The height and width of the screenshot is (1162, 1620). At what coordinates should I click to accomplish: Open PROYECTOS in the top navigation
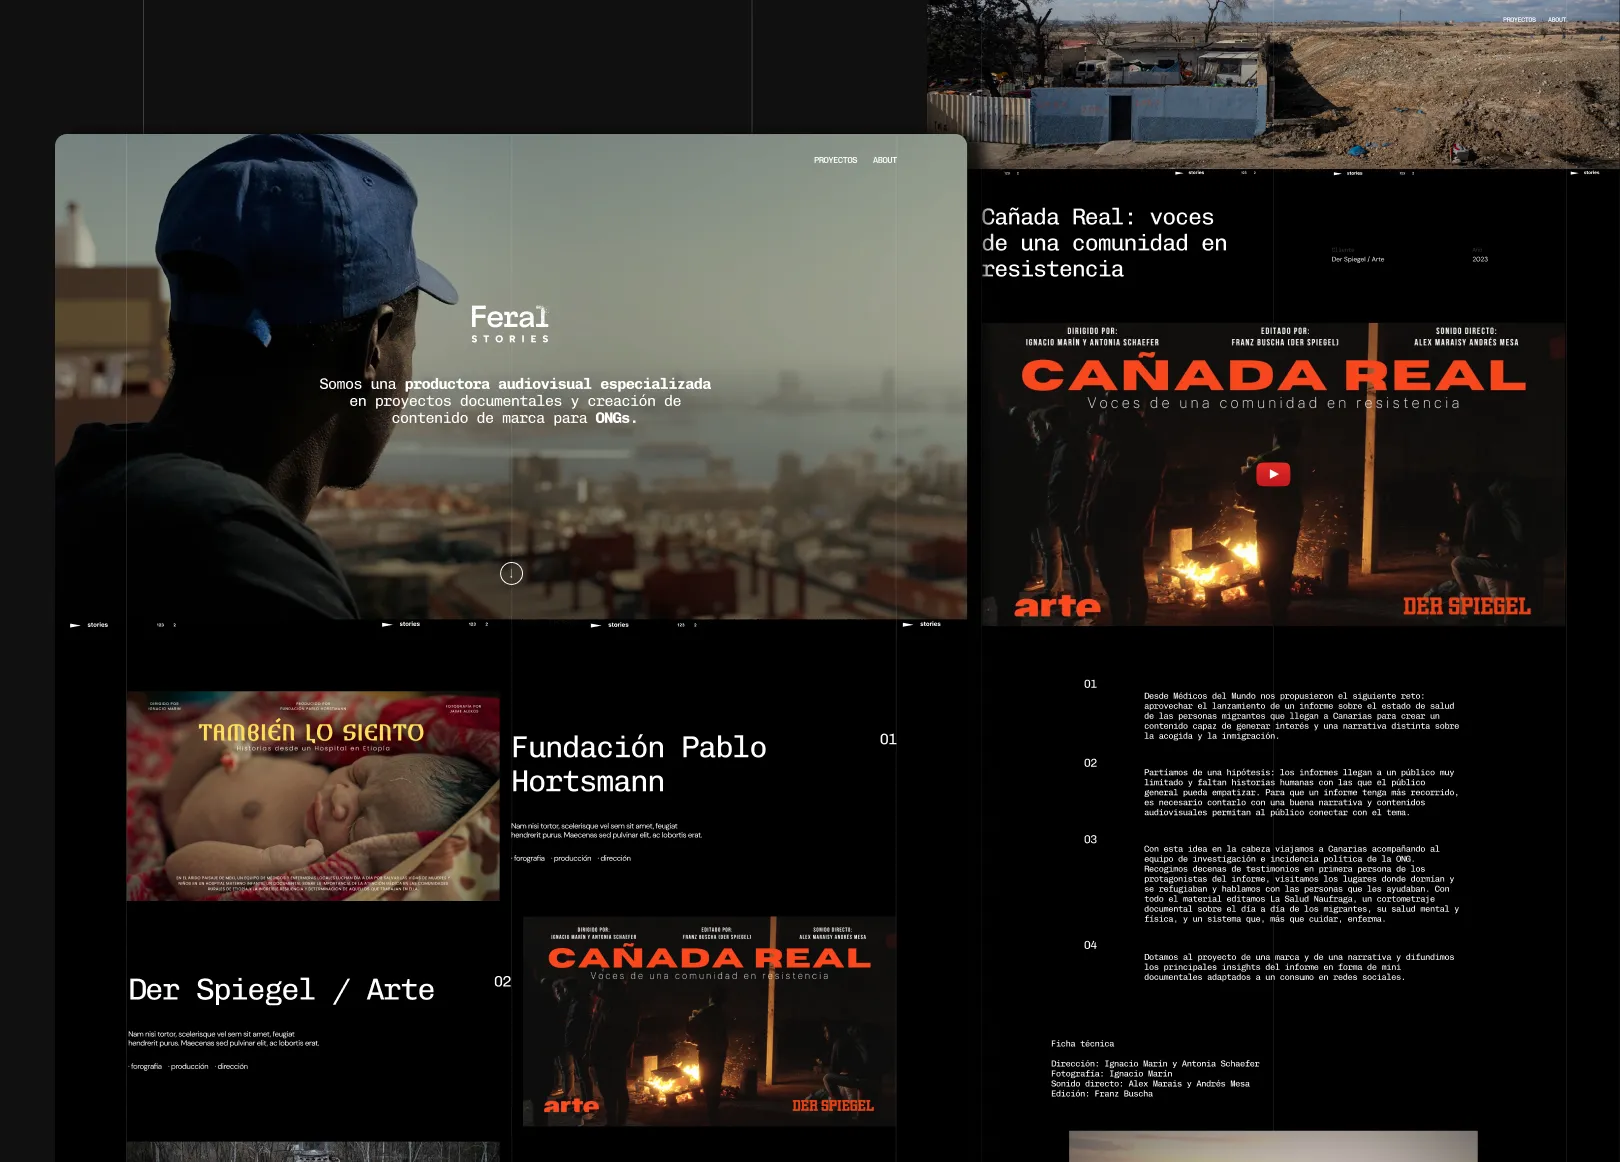tap(836, 160)
